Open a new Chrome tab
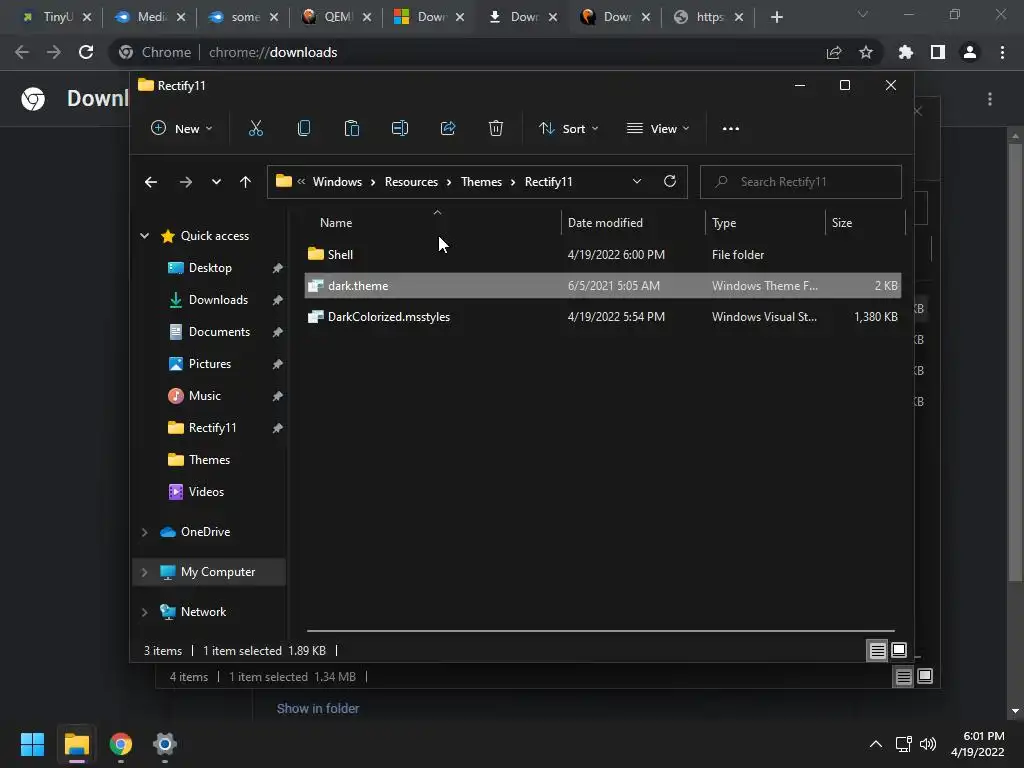This screenshot has height=768, width=1024. point(776,17)
